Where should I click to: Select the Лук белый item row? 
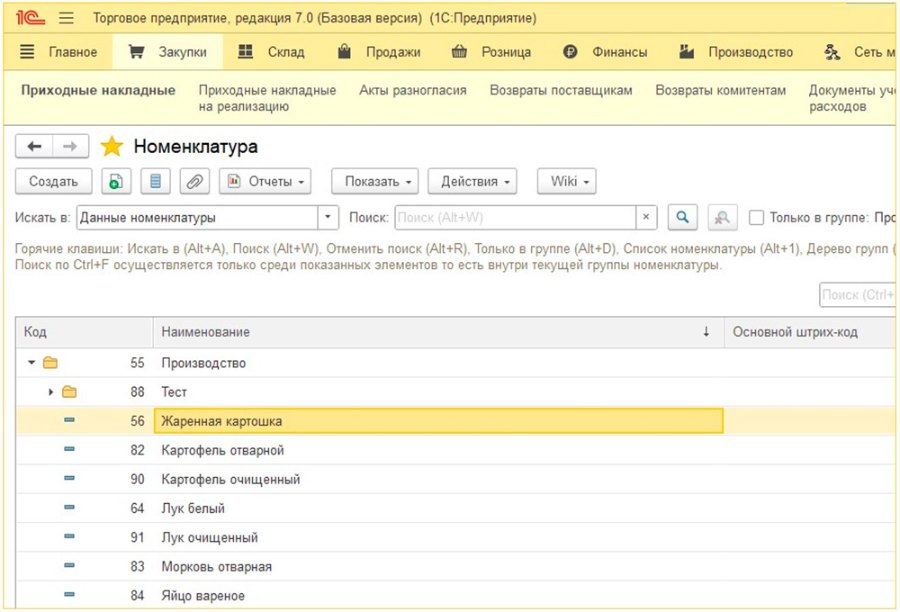pos(455,508)
